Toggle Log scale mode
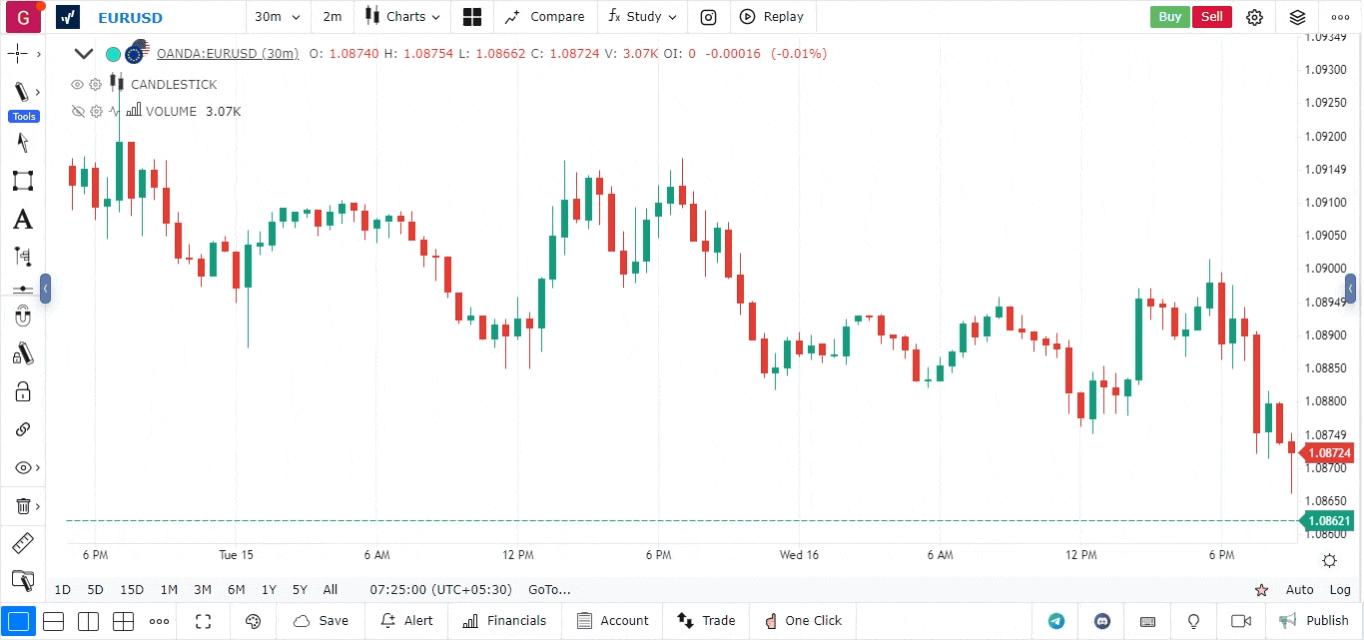Viewport: 1364px width, 640px height. 1340,590
